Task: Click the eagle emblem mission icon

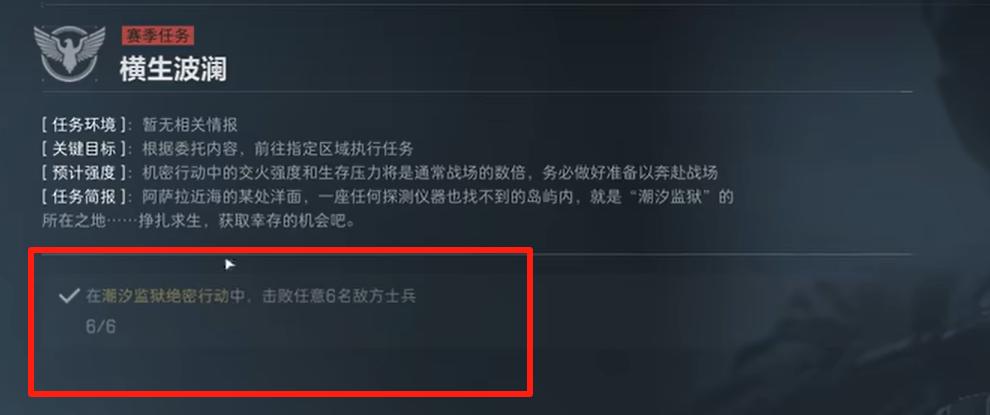Action: click(69, 53)
